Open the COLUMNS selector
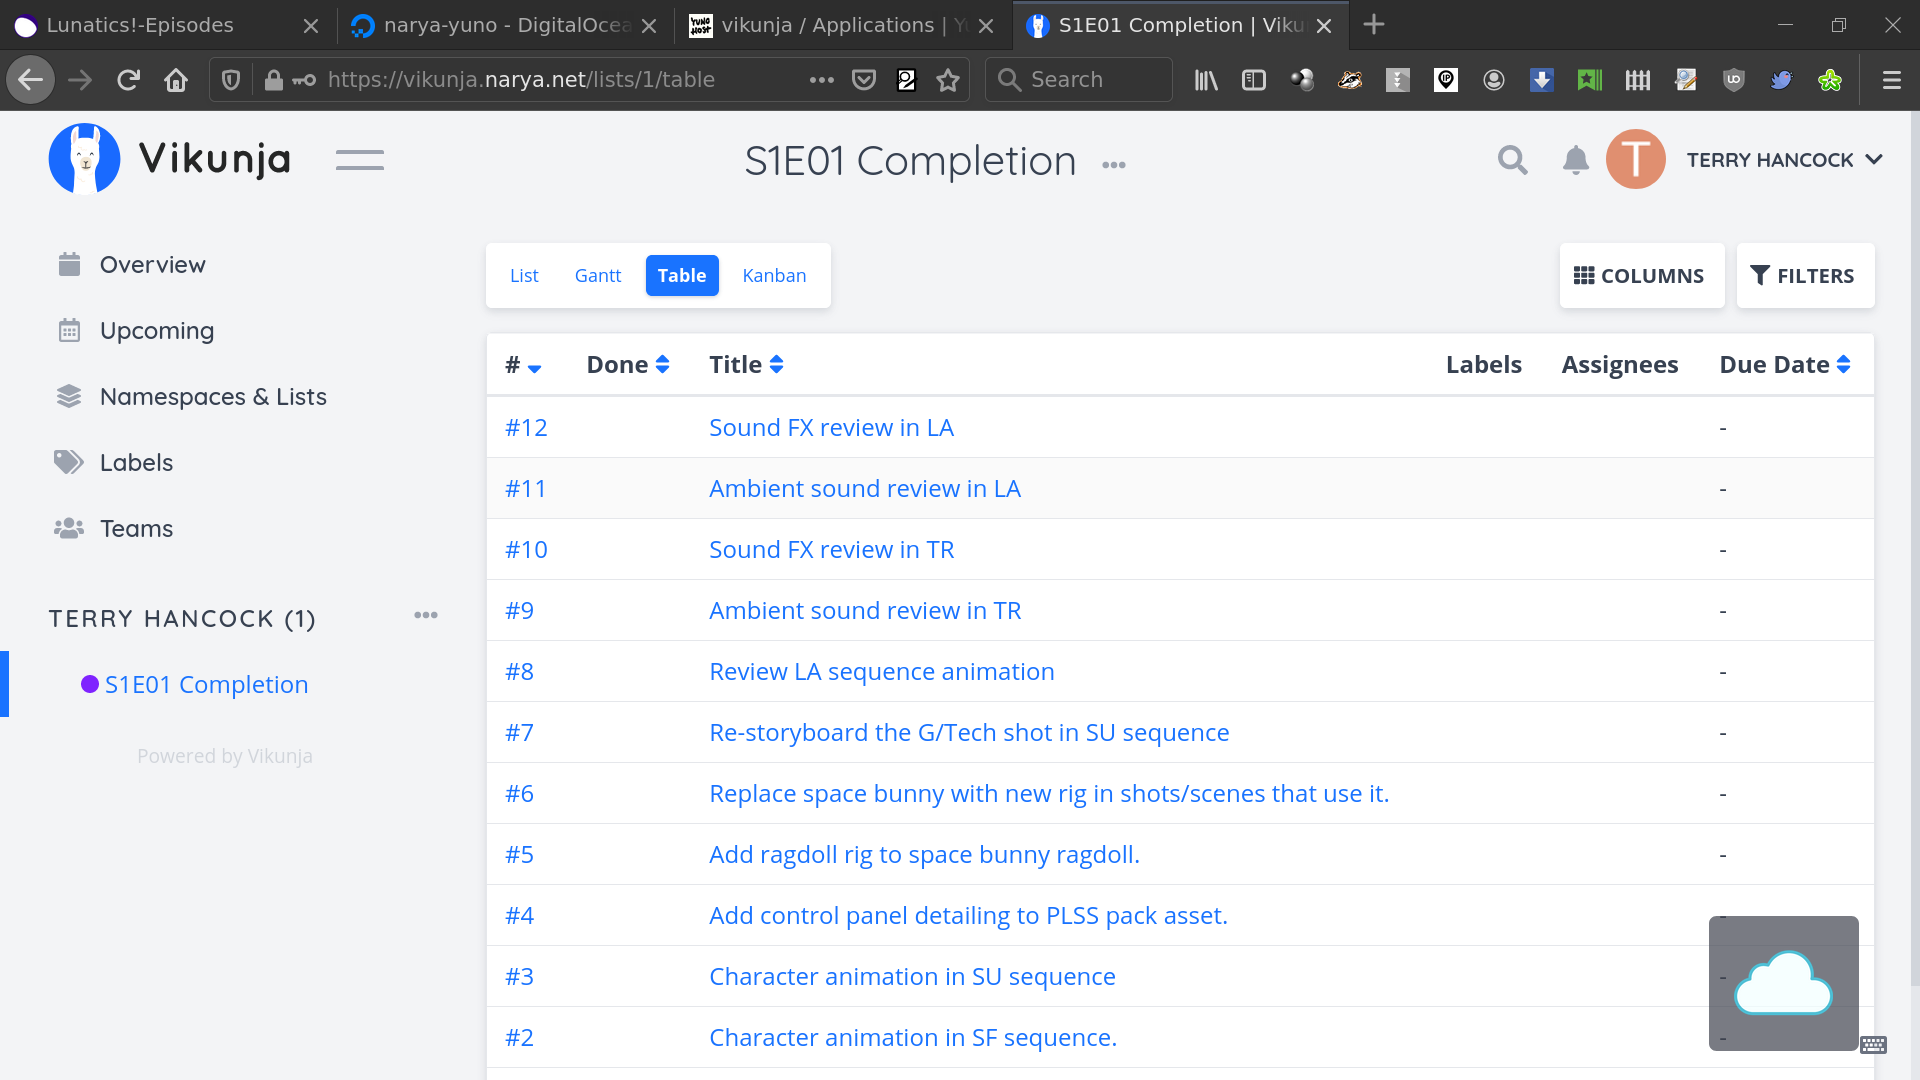1920x1080 pixels. click(1641, 276)
